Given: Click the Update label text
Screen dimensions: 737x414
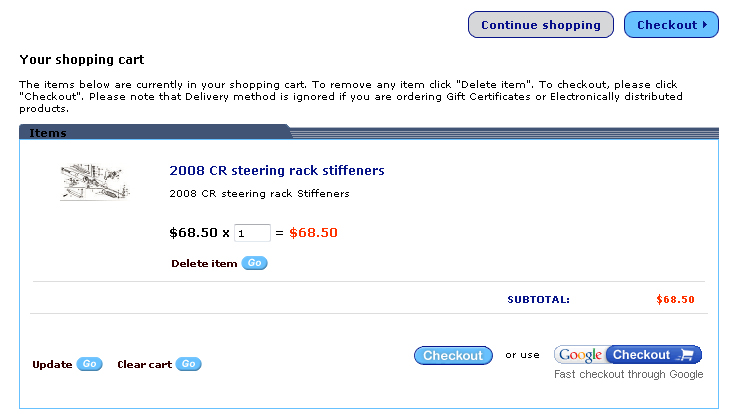Looking at the screenshot, I should pyautogui.click(x=52, y=364).
